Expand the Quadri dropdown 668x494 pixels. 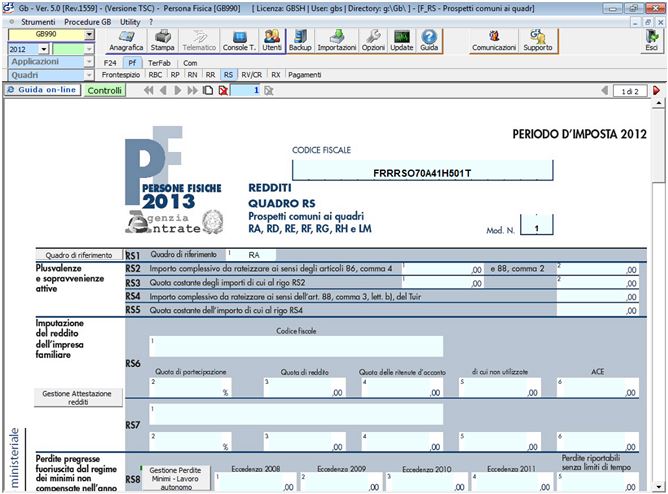pos(89,75)
